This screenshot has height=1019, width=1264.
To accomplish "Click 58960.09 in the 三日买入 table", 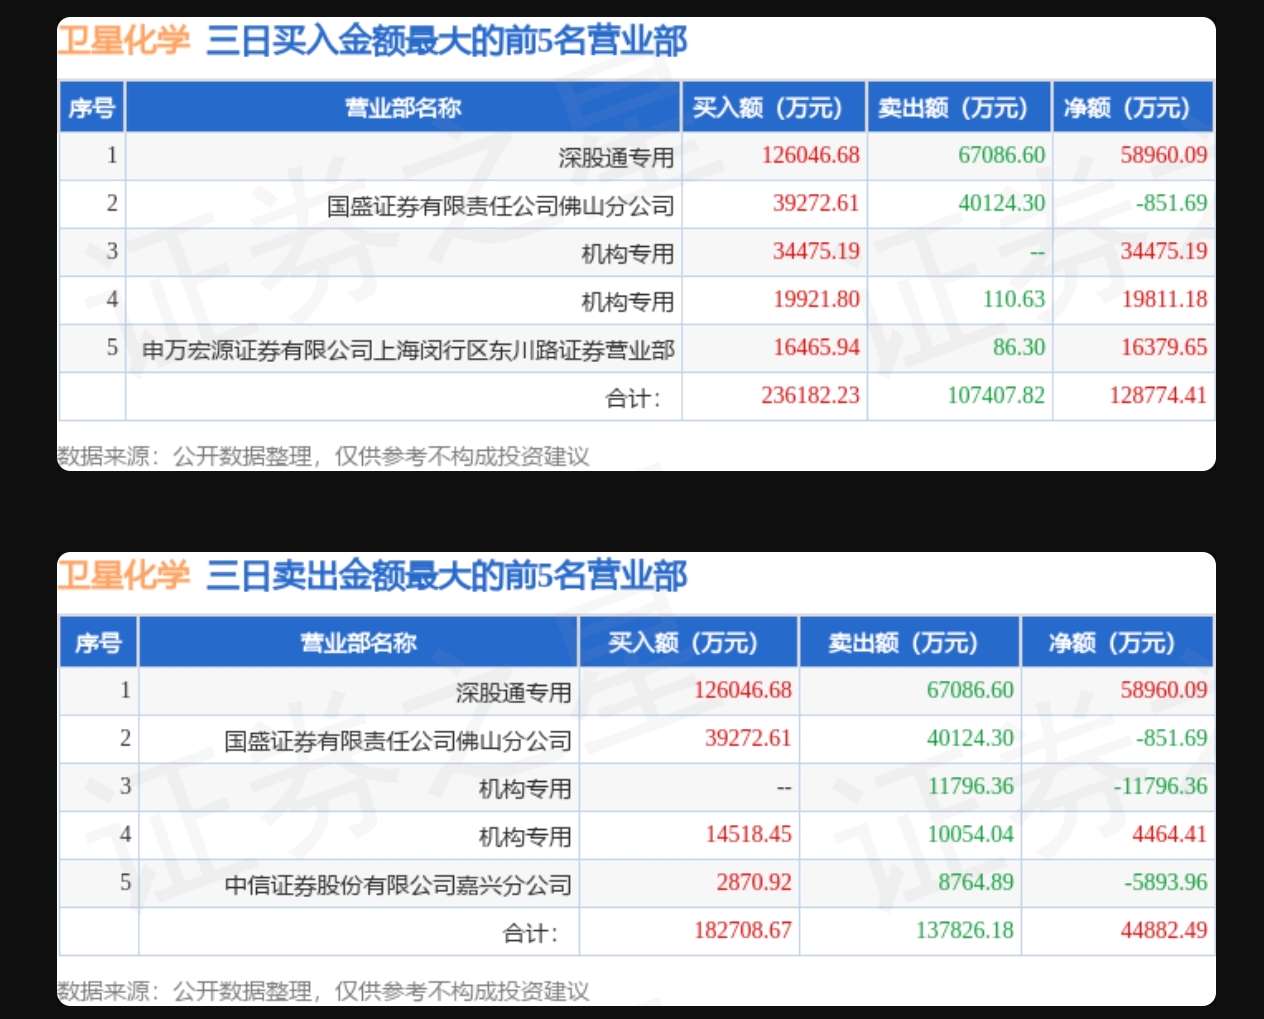I will pos(1164,155).
